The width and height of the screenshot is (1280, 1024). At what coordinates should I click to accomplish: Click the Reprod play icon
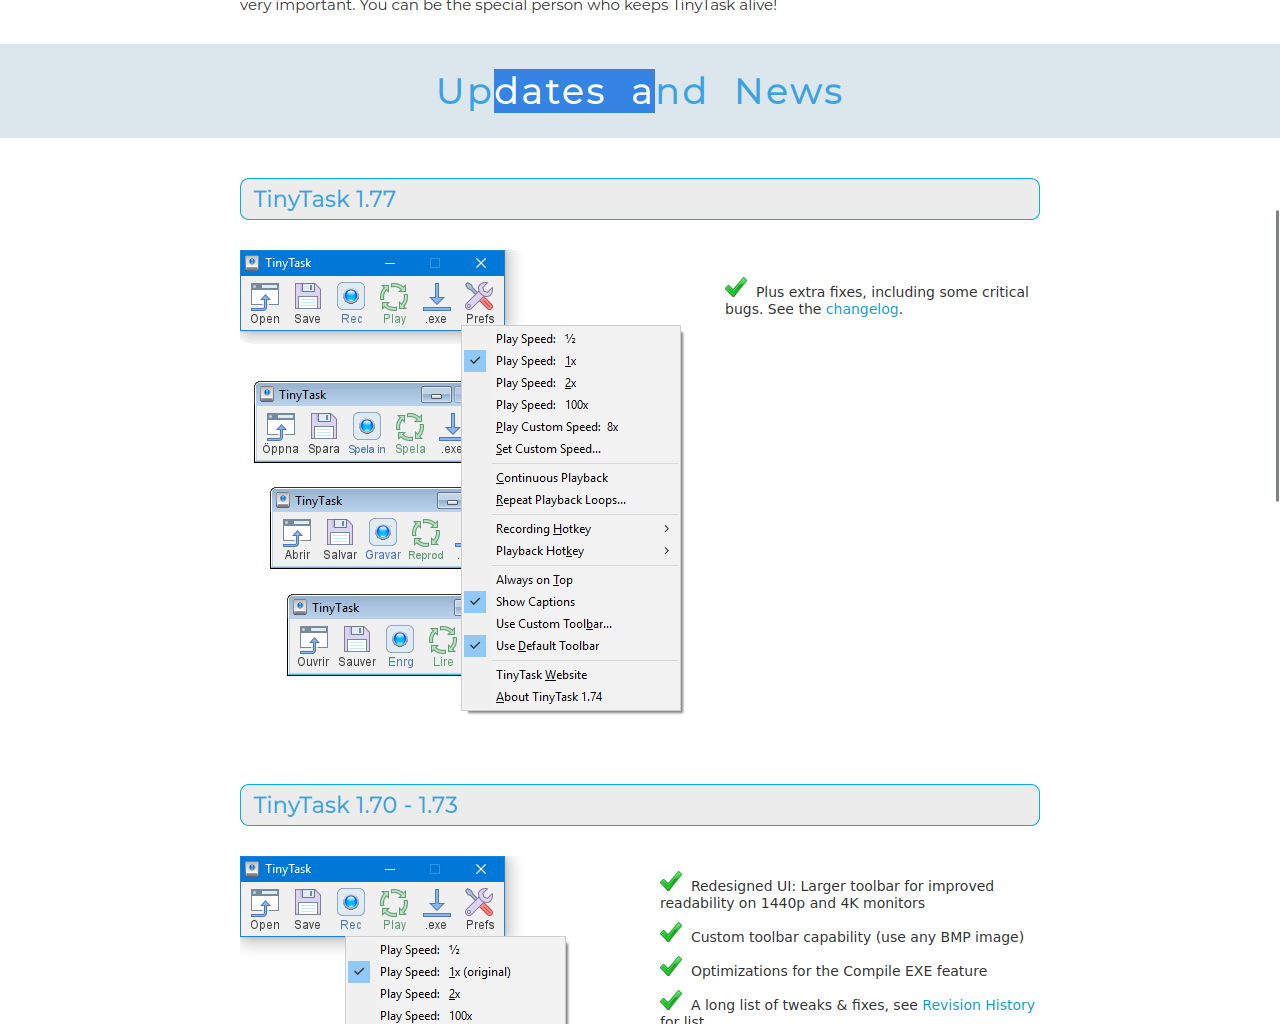pyautogui.click(x=426, y=540)
